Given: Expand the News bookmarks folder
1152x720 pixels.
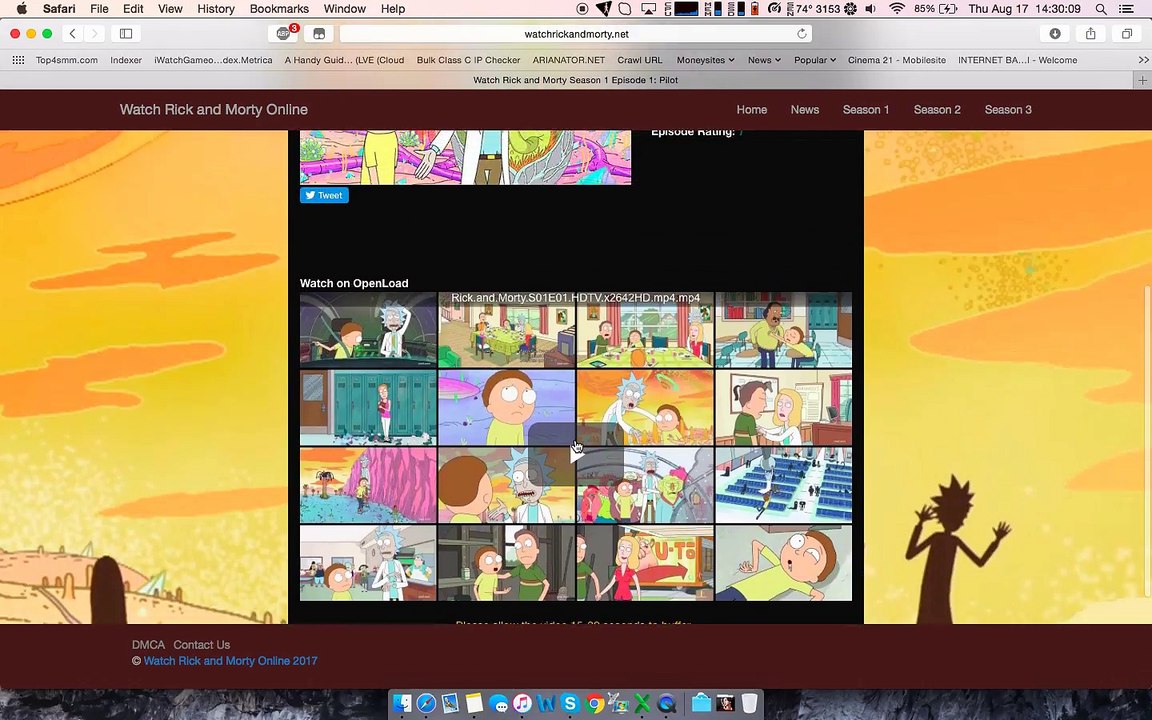Looking at the screenshot, I should coord(764,60).
